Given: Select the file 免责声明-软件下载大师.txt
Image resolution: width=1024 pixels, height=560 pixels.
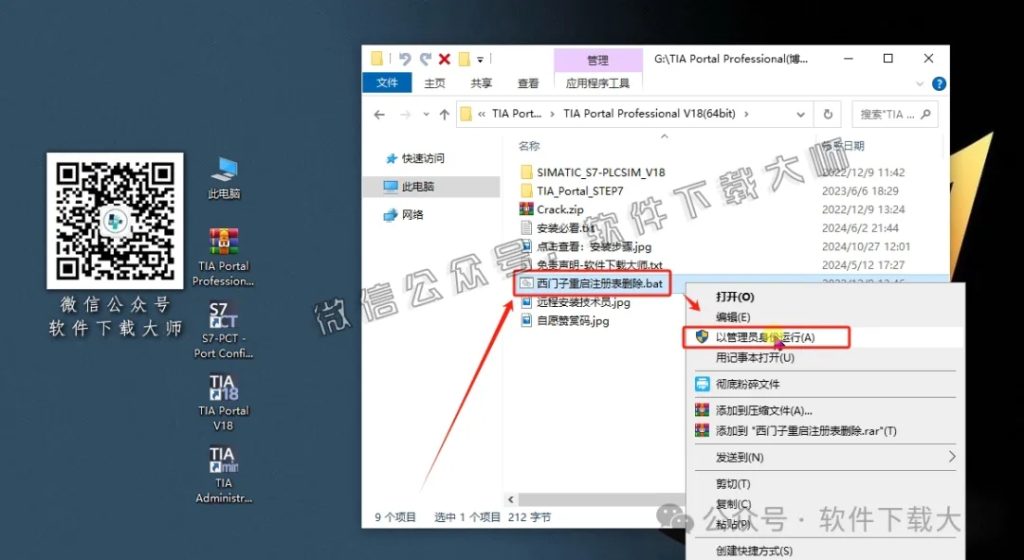Looking at the screenshot, I should click(599, 265).
